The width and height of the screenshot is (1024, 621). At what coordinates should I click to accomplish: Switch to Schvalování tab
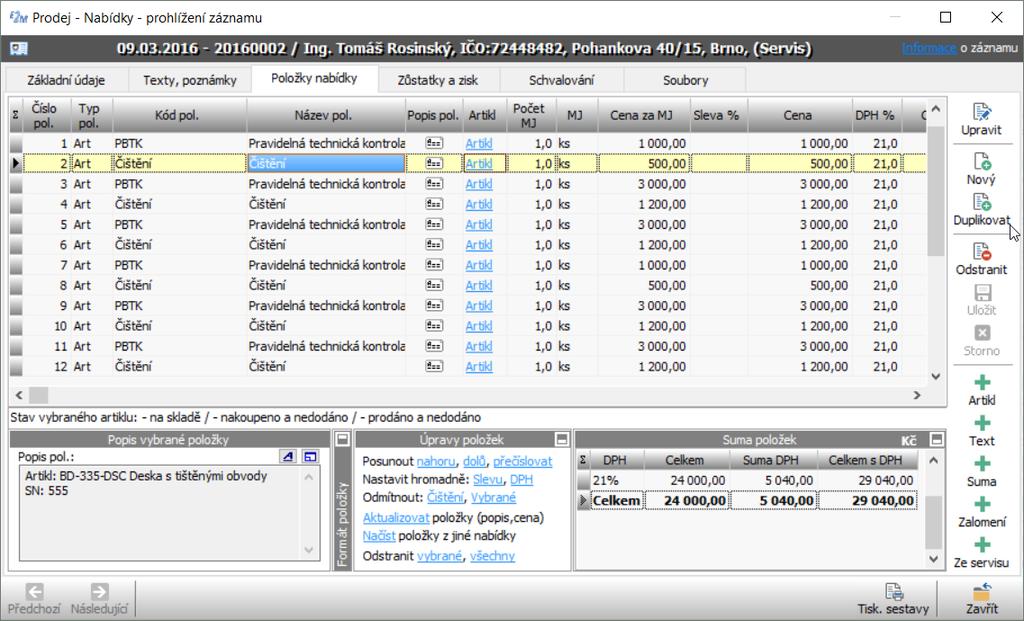[x=562, y=80]
